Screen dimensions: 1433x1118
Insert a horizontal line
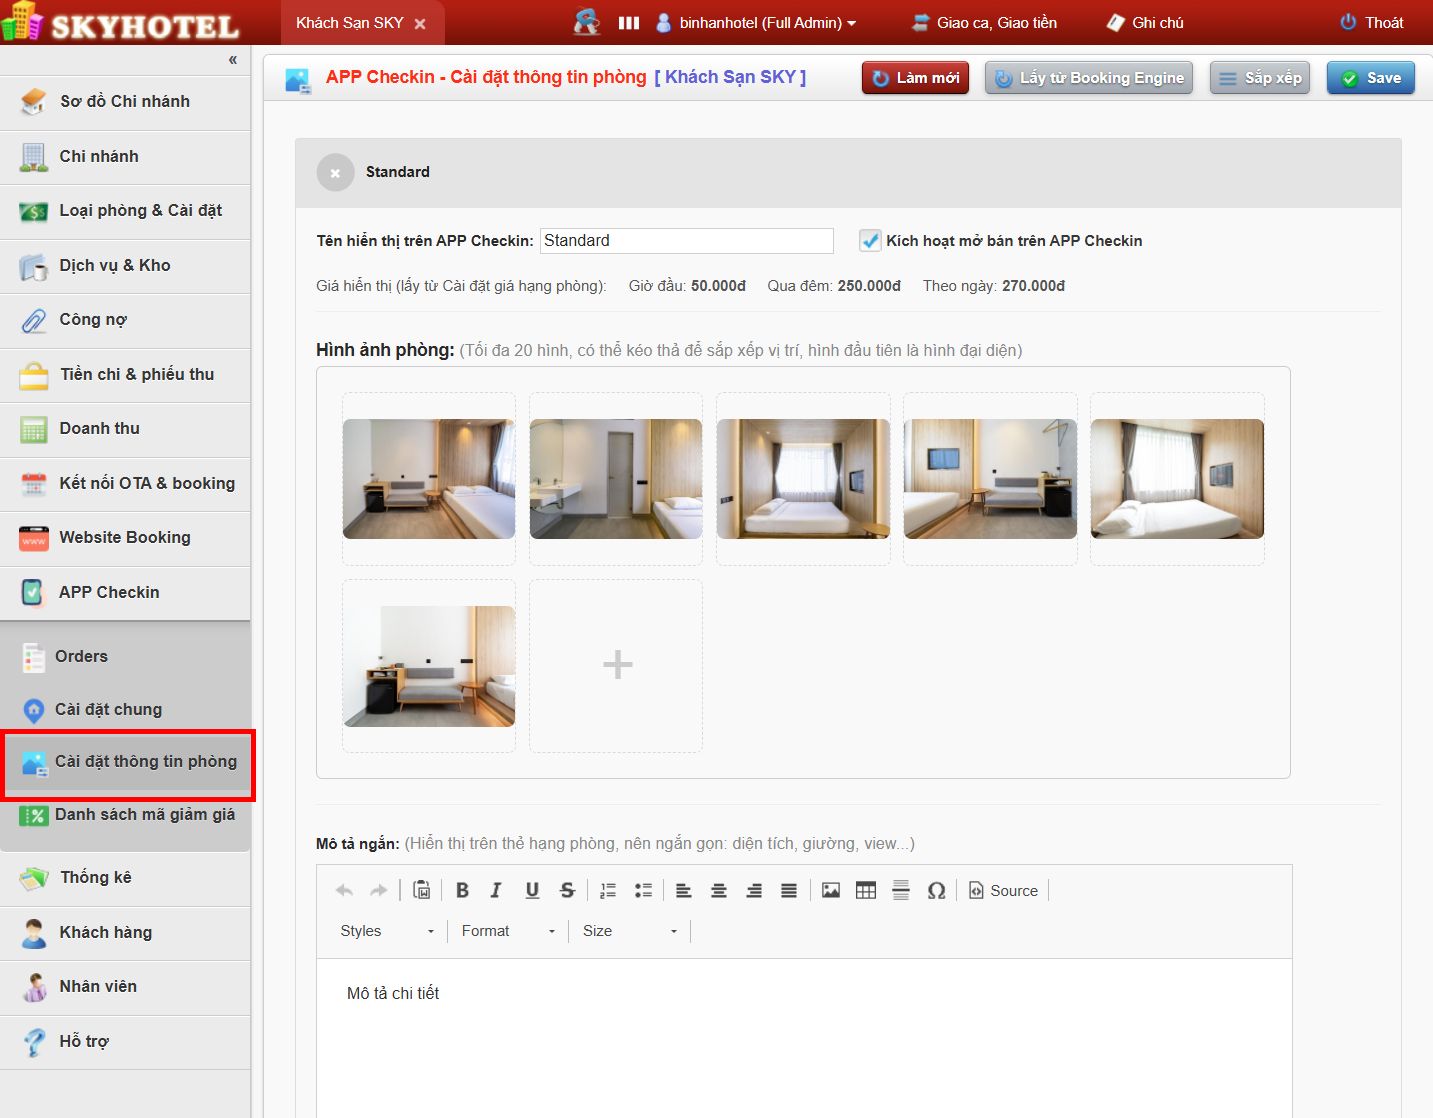(901, 890)
